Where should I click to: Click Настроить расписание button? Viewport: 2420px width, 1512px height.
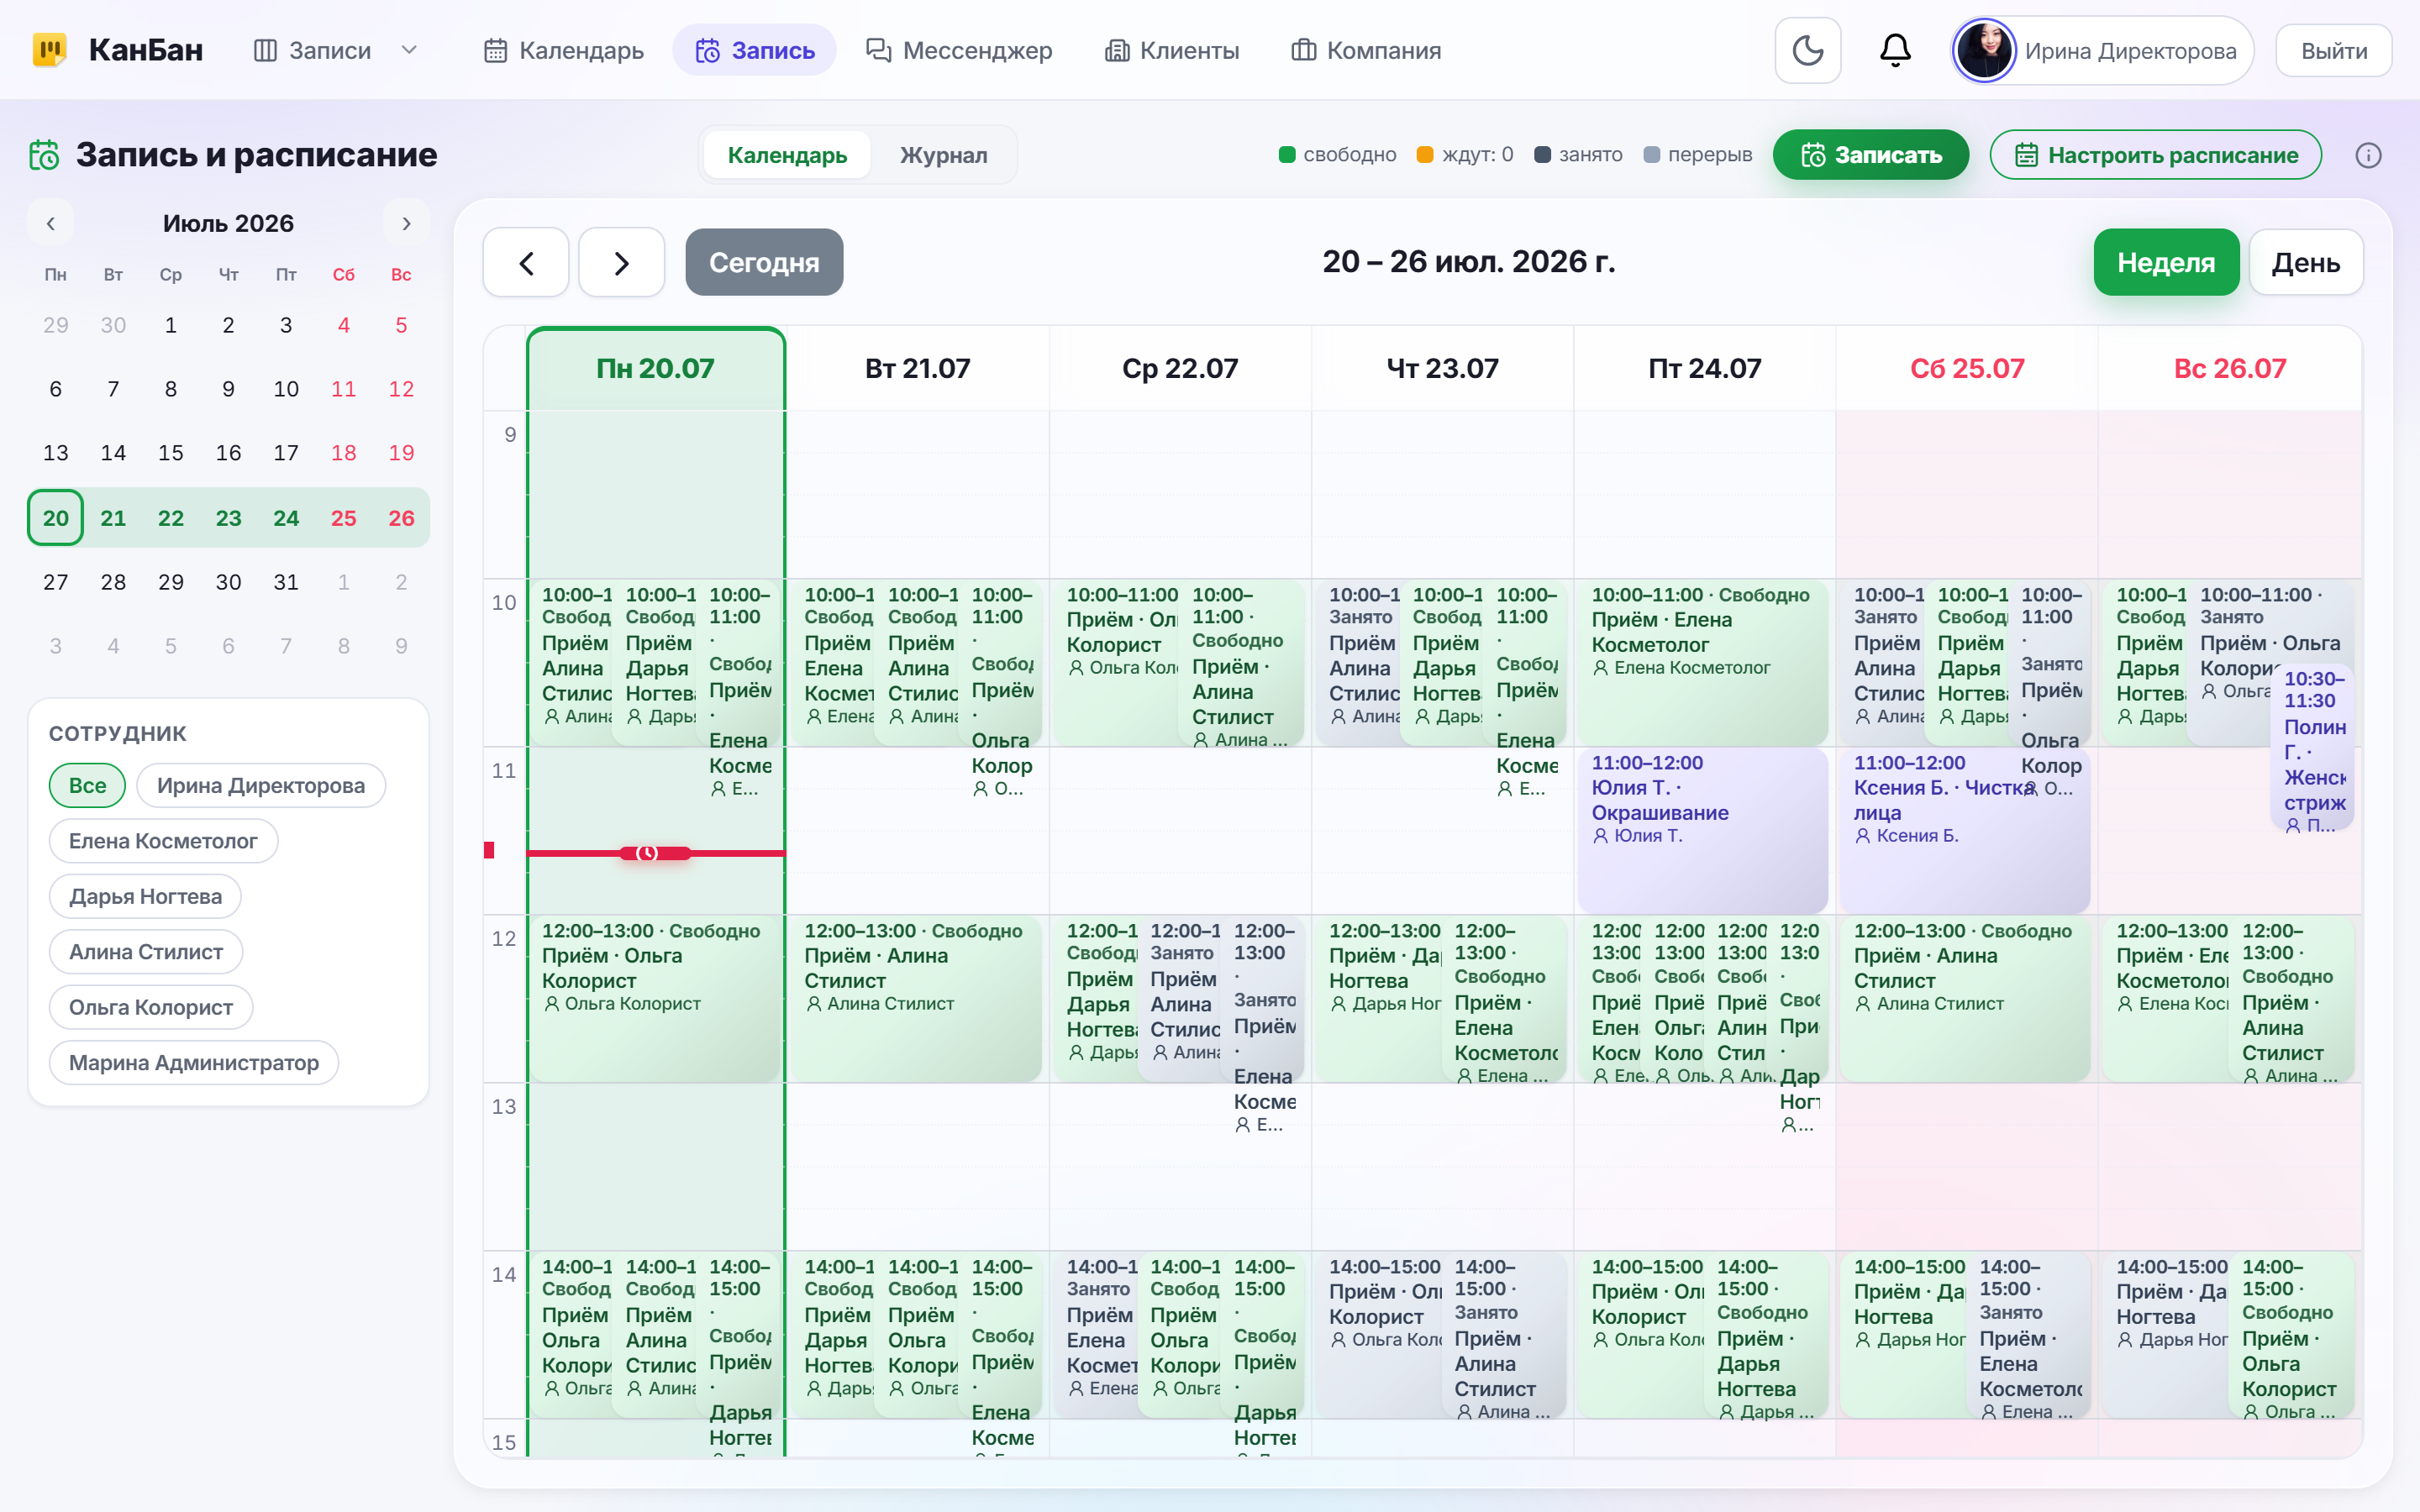point(2155,155)
